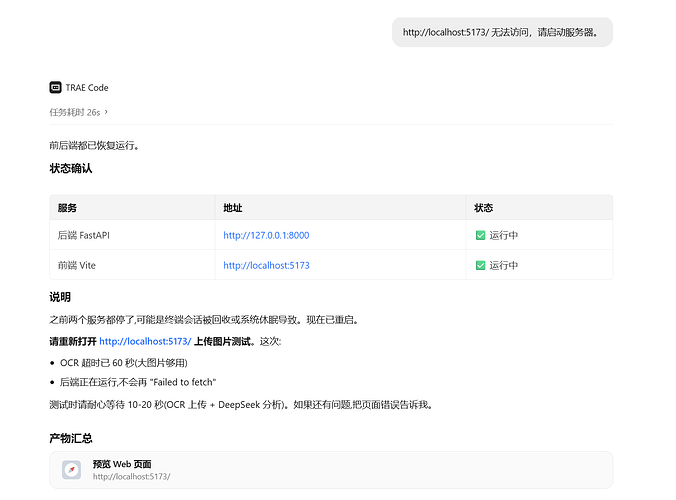Image resolution: width=676 pixels, height=500 pixels.
Task: Click the TRAE Code logo icon
Action: point(55,88)
